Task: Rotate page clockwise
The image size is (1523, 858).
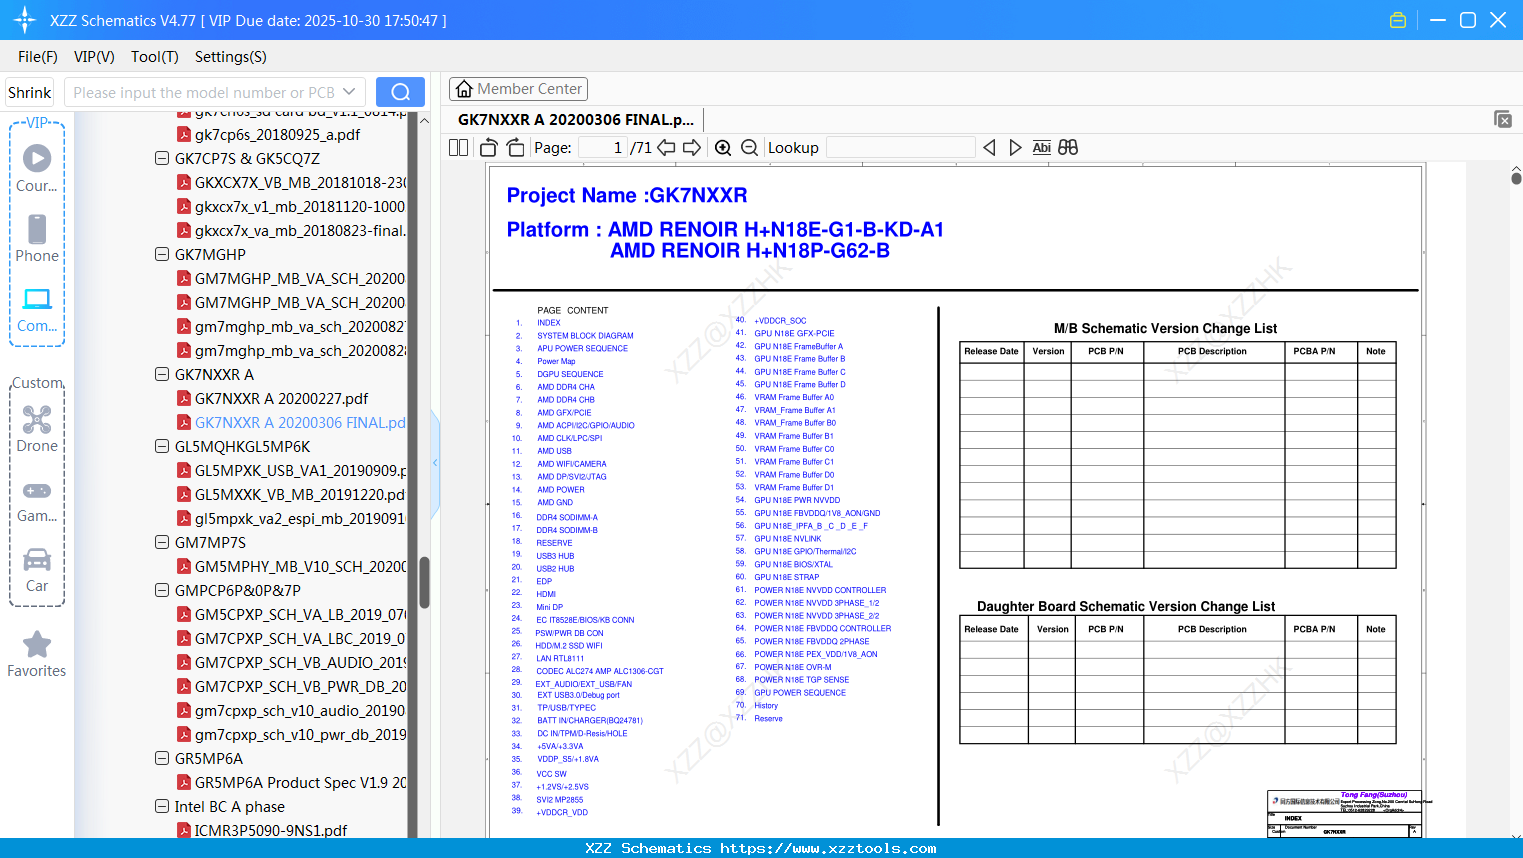Action: [x=515, y=148]
